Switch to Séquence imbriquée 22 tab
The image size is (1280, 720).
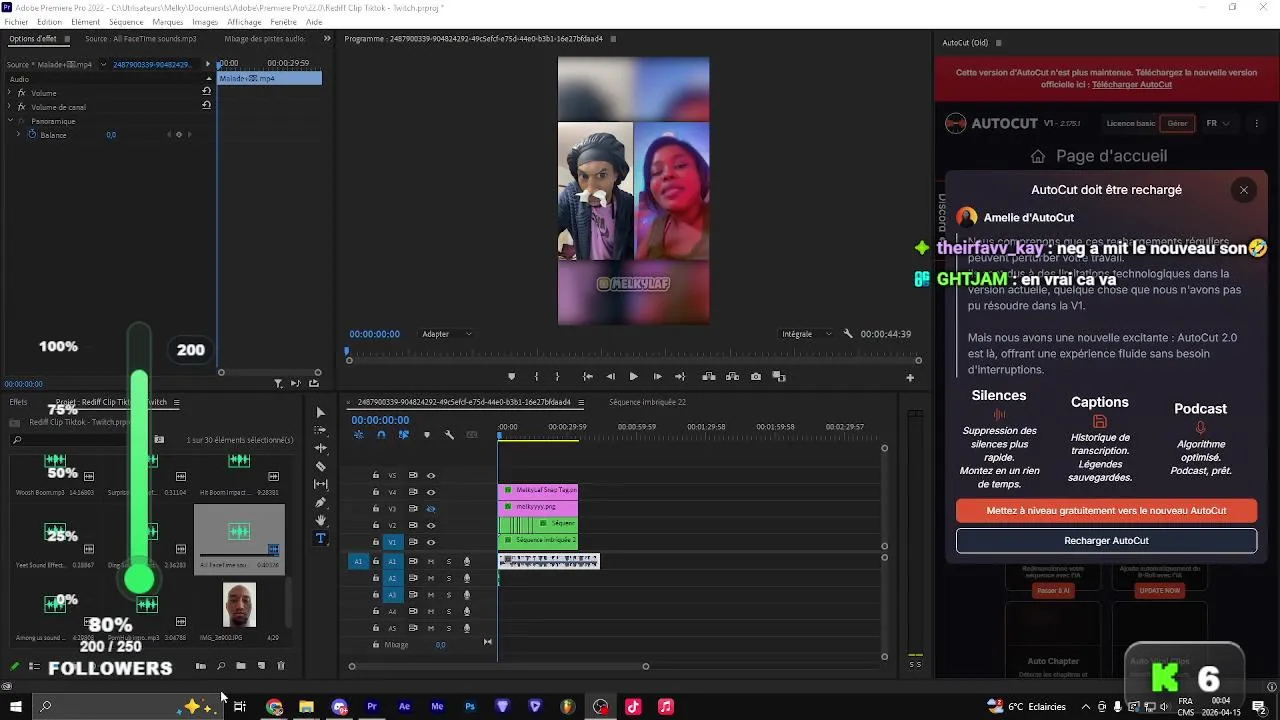coord(647,402)
